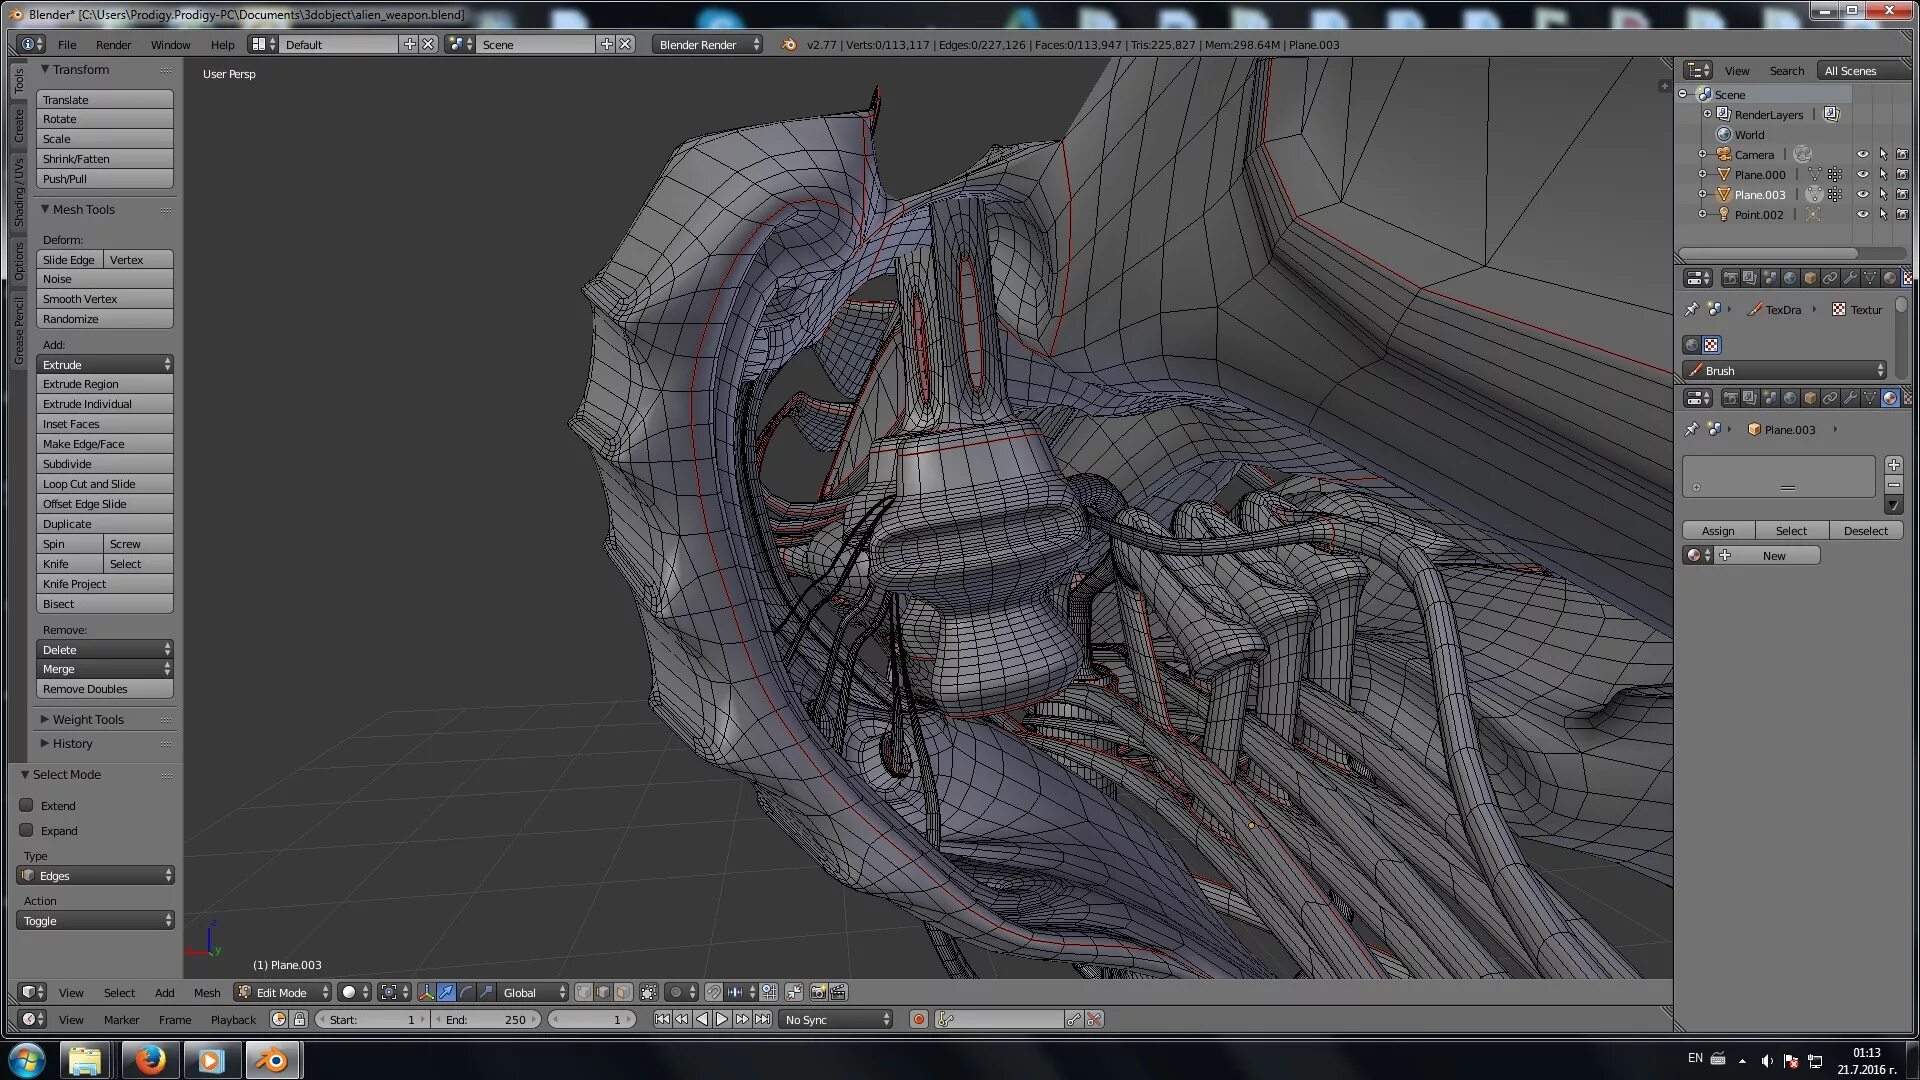Screen dimensions: 1920x1080
Task: Toggle proportional editing icon in 3D header
Action: click(676, 993)
